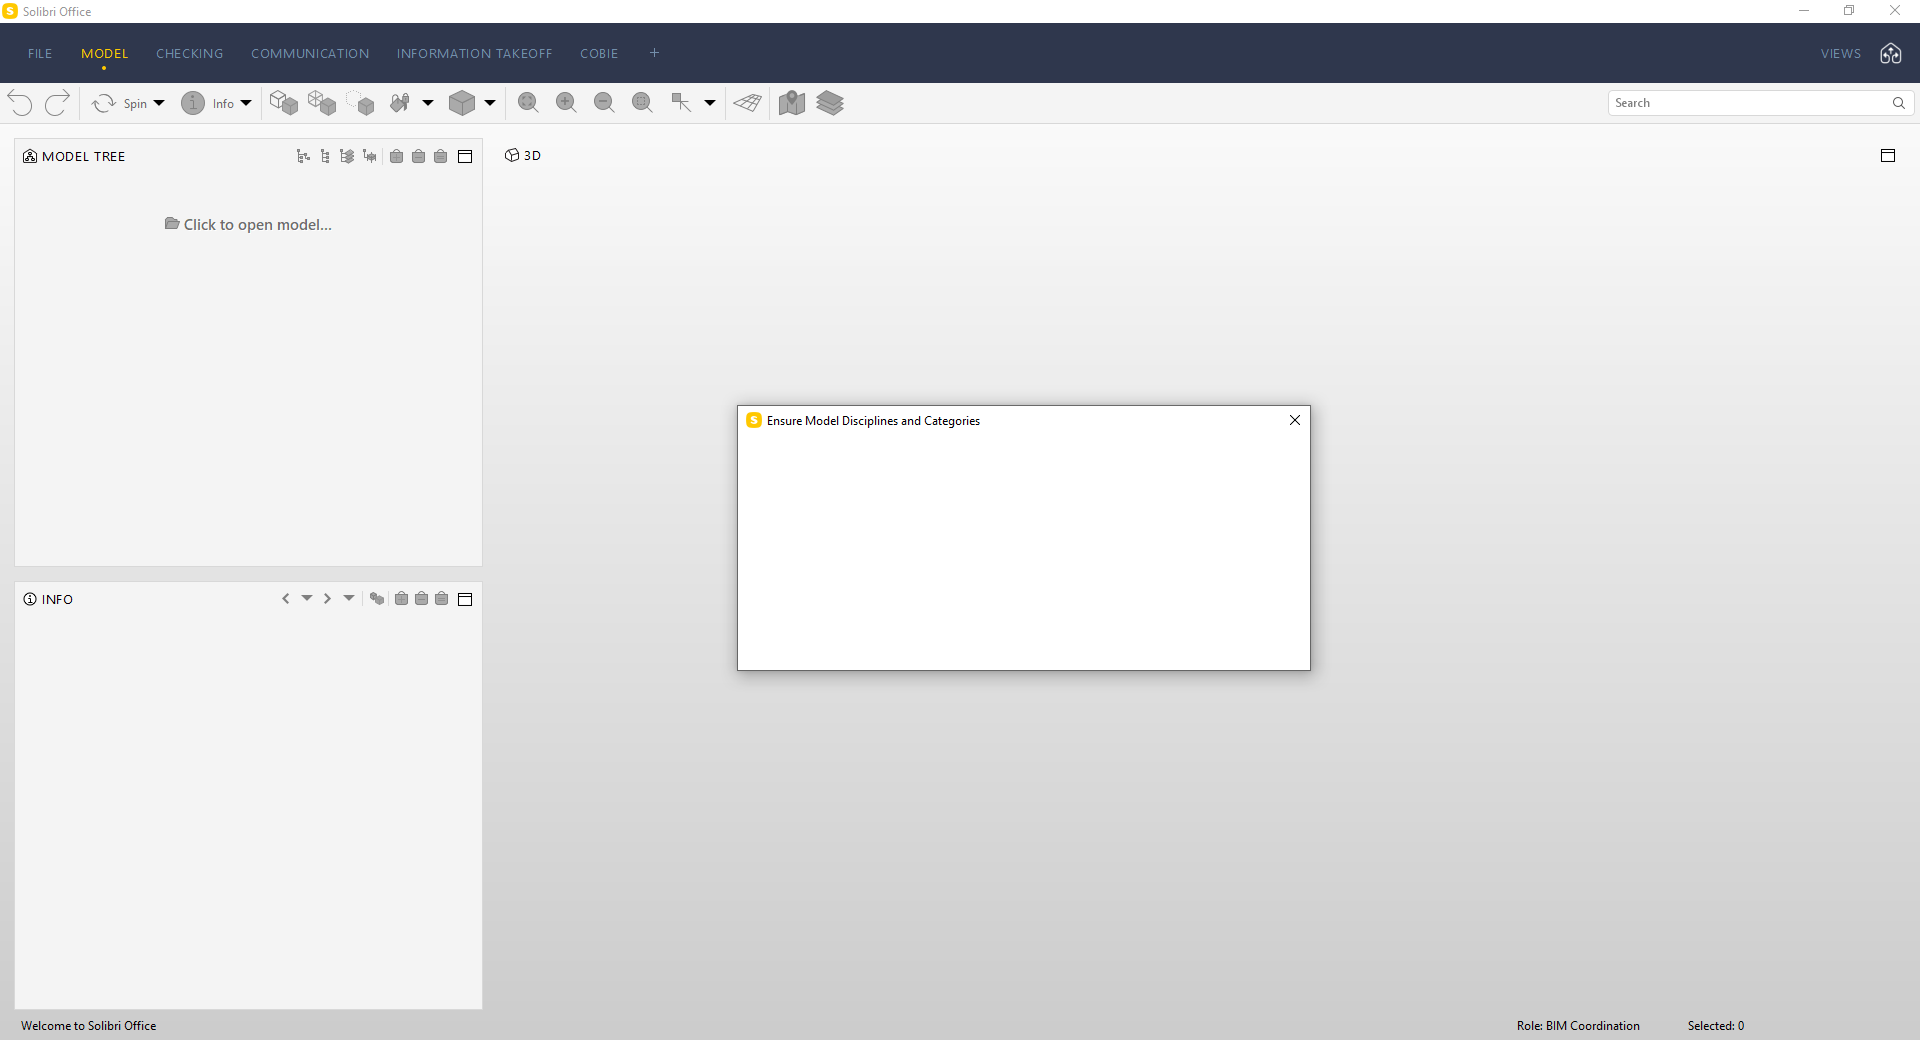Screen dimensions: 1920x1040
Task: Click the 'Welcome to Solibri Office' status text
Action: (x=89, y=1026)
